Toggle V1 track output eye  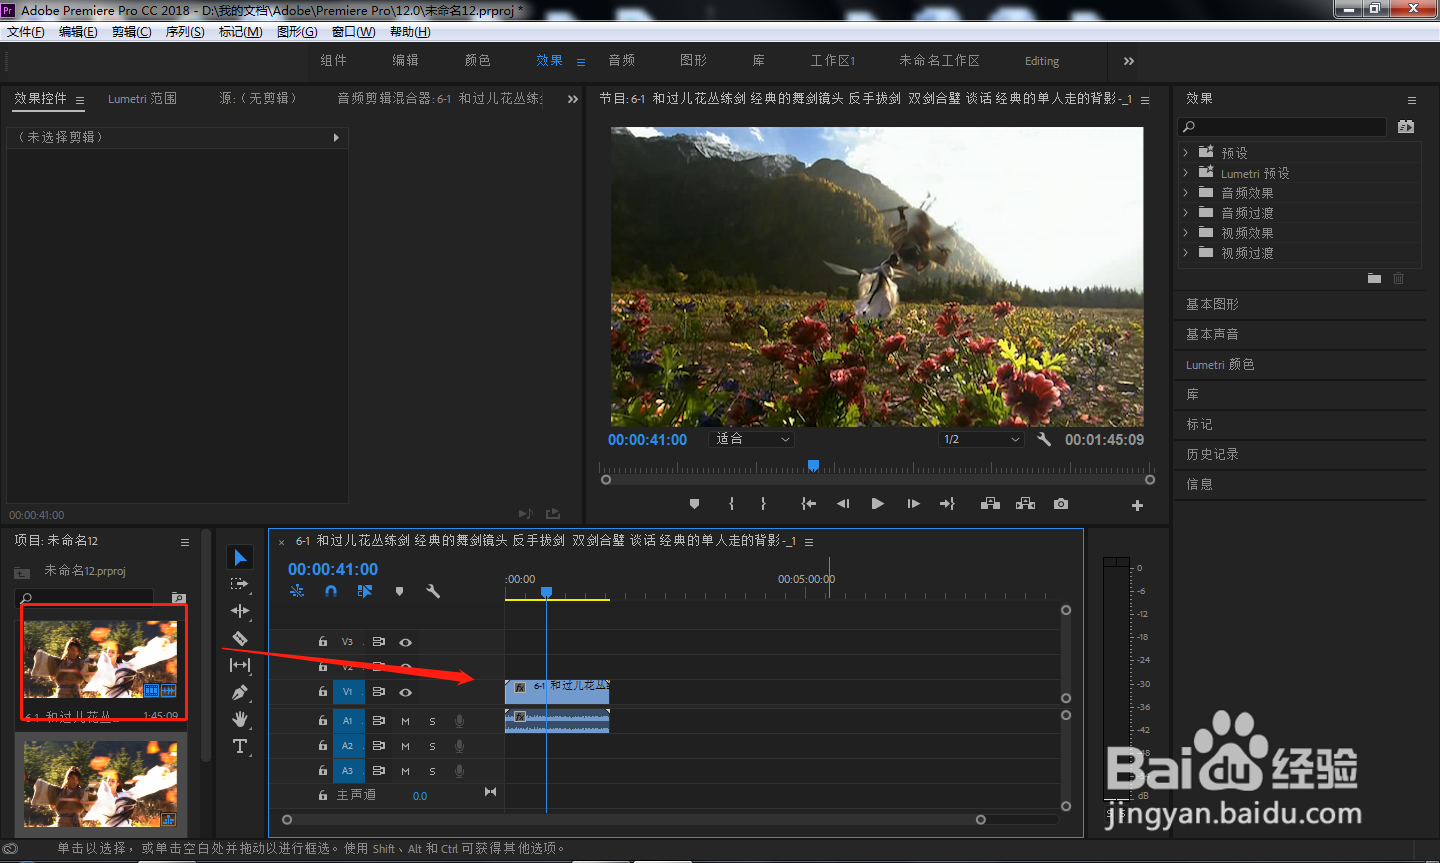pyautogui.click(x=405, y=692)
